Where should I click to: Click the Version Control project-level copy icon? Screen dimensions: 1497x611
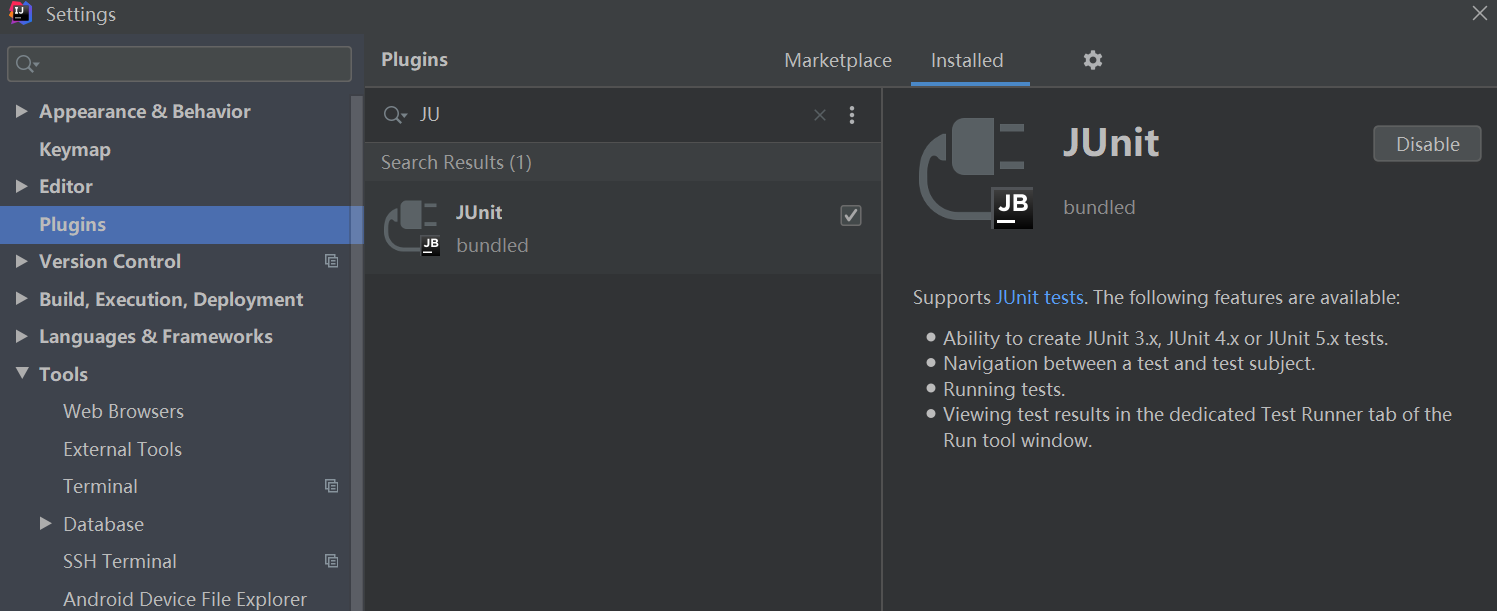[332, 262]
